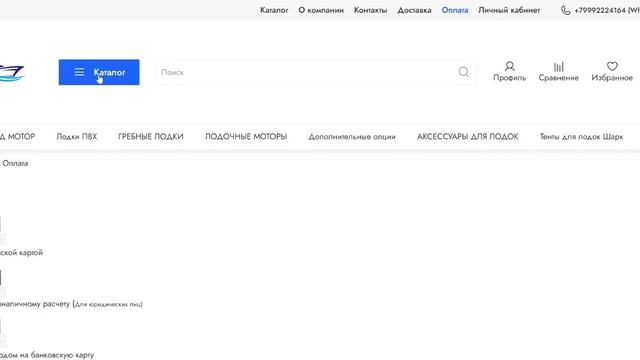Viewport: 640px width, 360px height.
Task: Click the '(Для юридических лиц)' text
Action: pos(108,304)
